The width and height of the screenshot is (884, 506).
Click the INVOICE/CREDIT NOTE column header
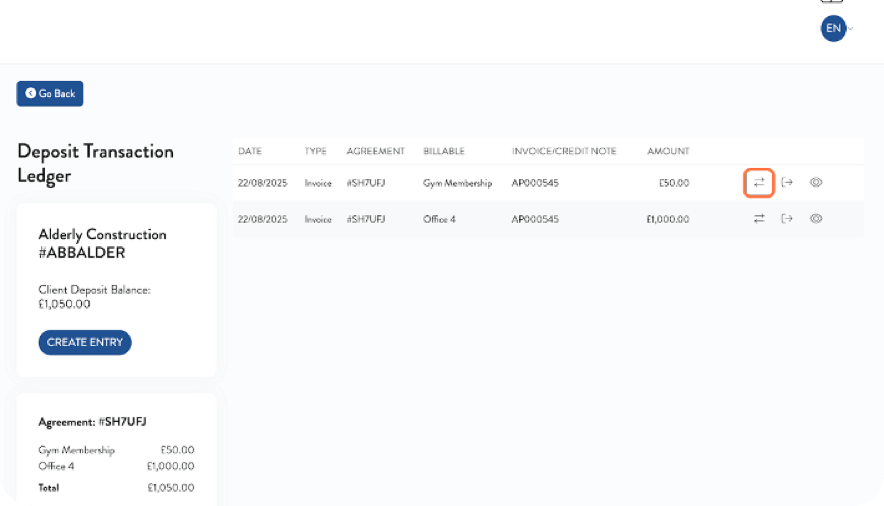click(x=564, y=151)
